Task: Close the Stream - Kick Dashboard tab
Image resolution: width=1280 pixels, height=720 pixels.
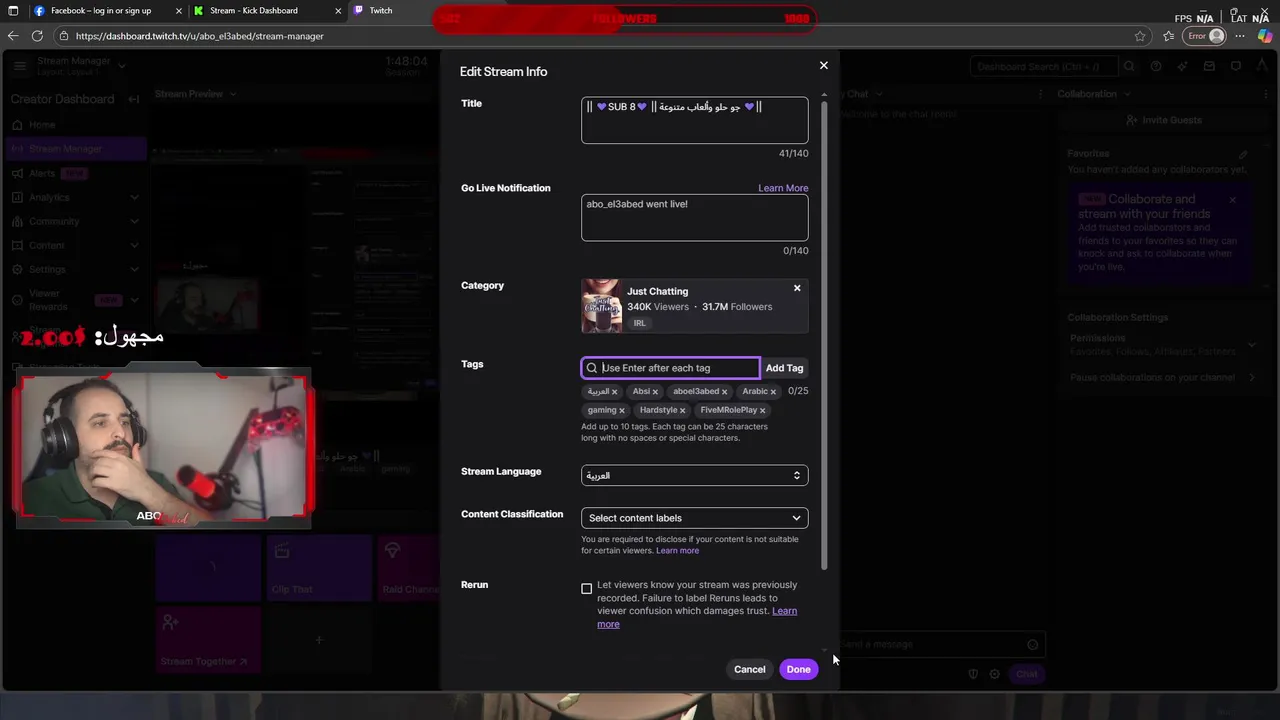Action: pos(338,11)
